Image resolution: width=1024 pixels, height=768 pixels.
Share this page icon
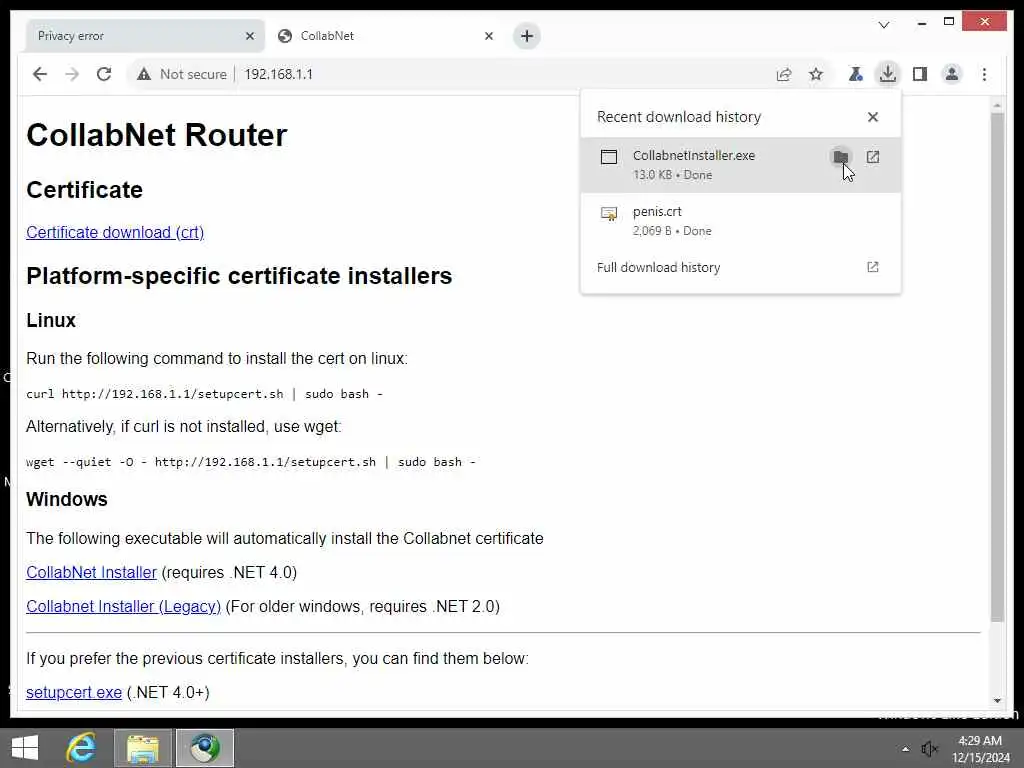(x=784, y=74)
